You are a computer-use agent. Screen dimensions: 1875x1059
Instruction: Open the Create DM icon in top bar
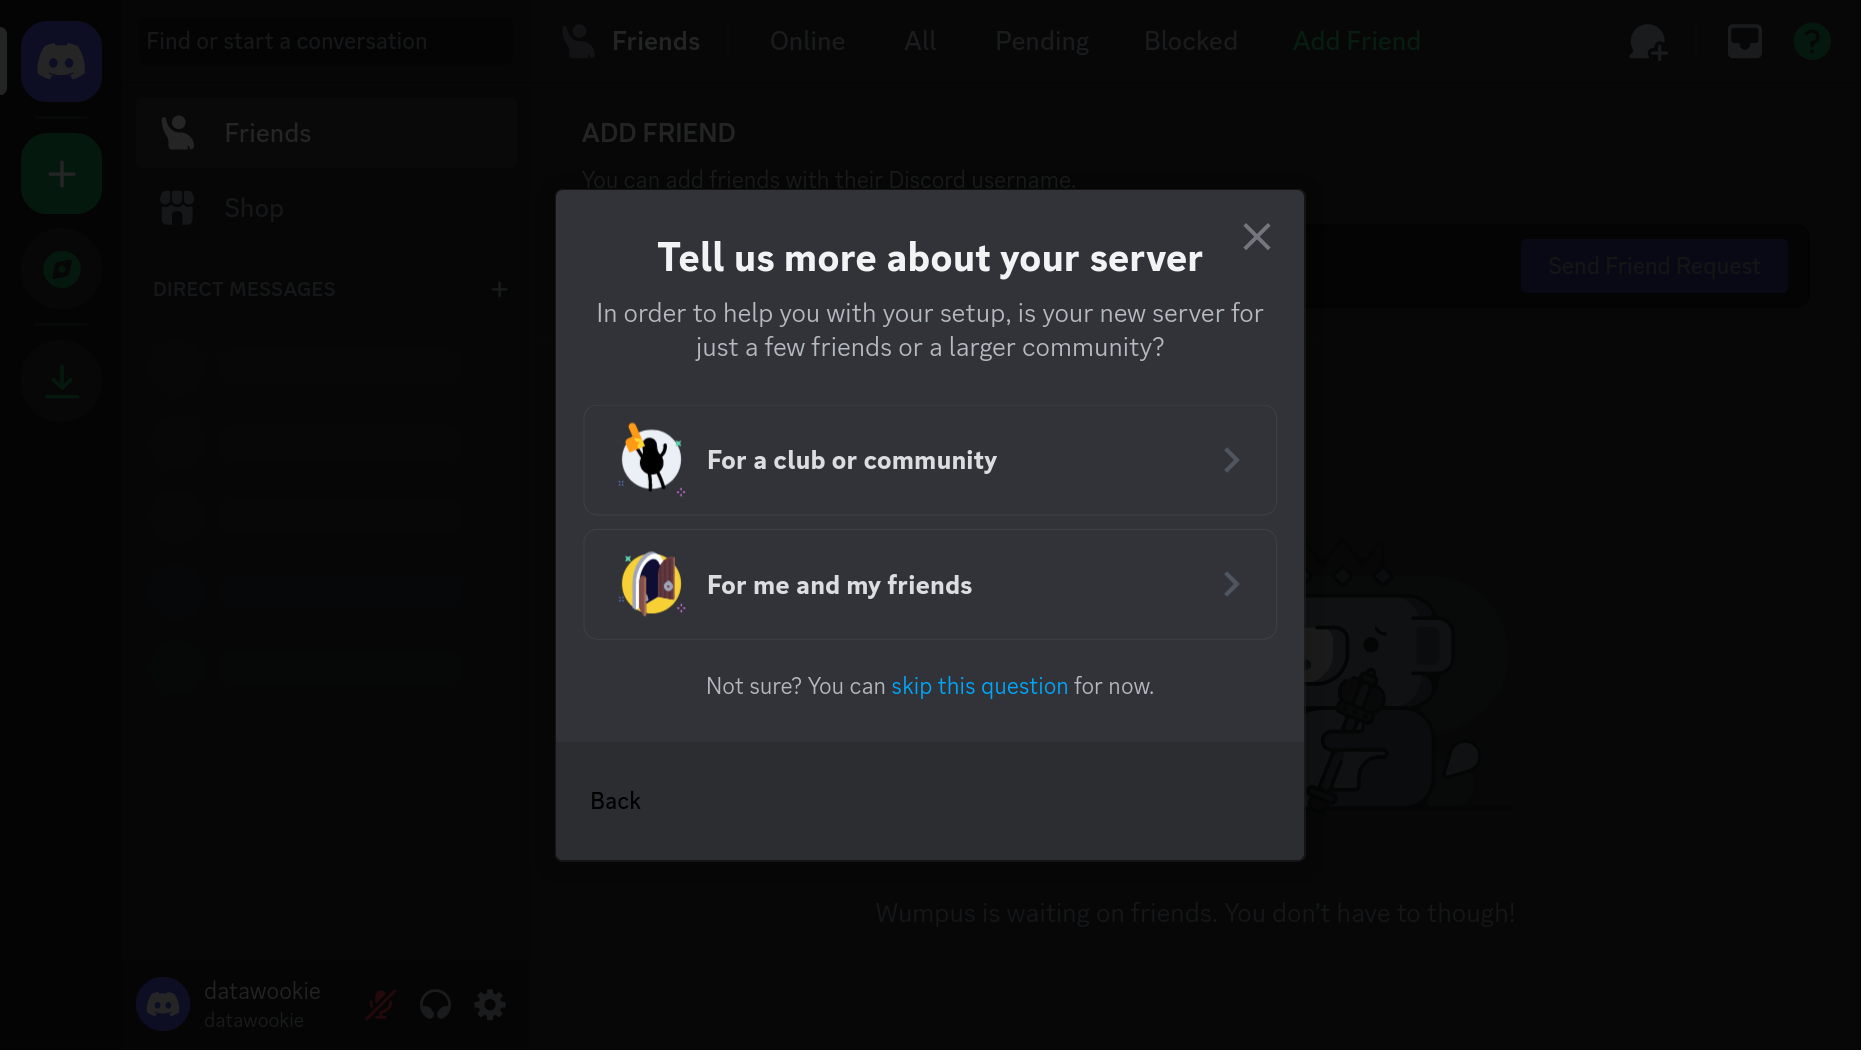click(x=1647, y=41)
